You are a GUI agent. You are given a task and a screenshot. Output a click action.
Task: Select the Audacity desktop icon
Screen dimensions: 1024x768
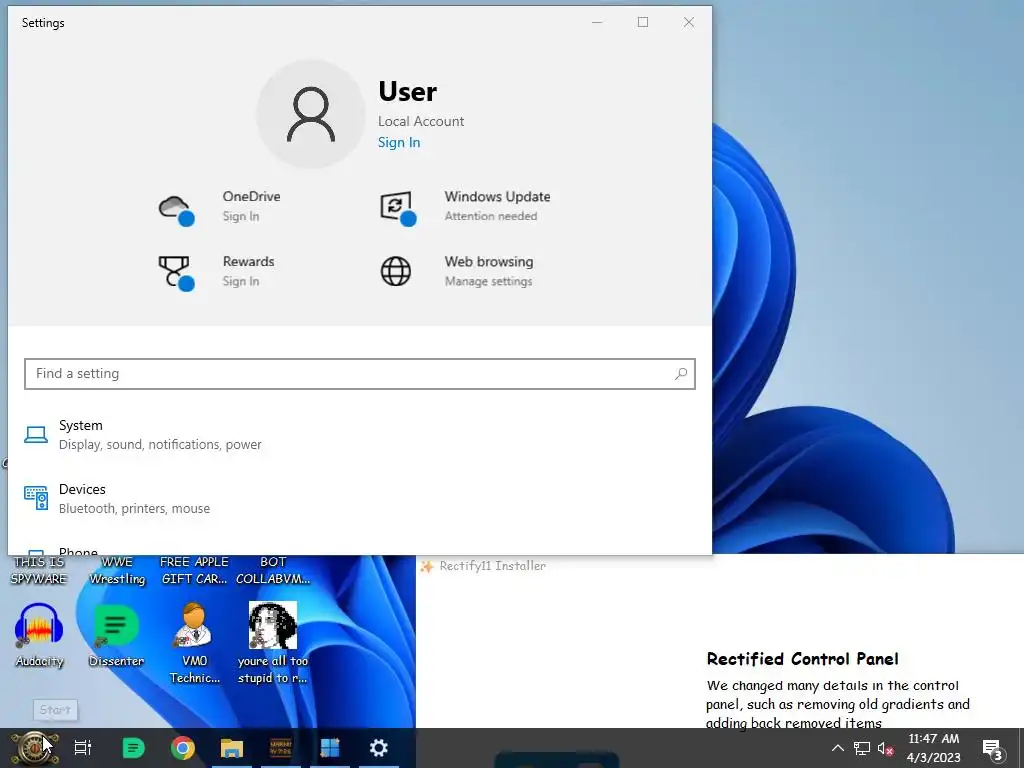(x=39, y=634)
